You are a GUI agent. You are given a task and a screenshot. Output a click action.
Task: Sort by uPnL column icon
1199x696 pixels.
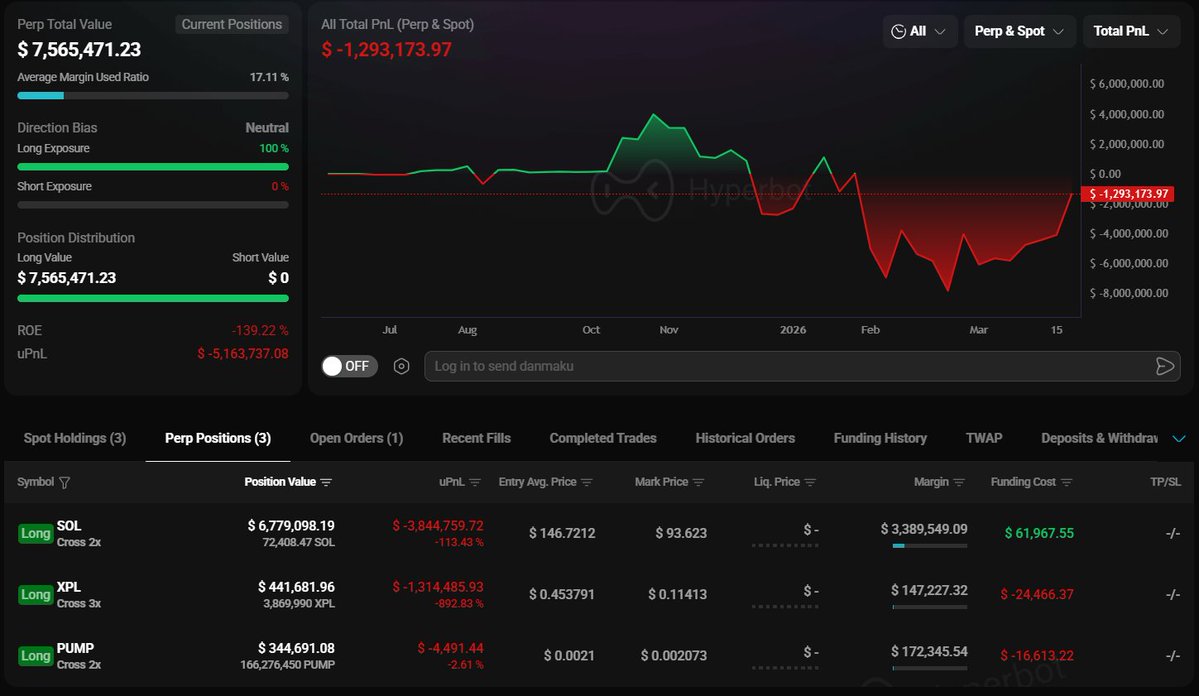click(475, 482)
